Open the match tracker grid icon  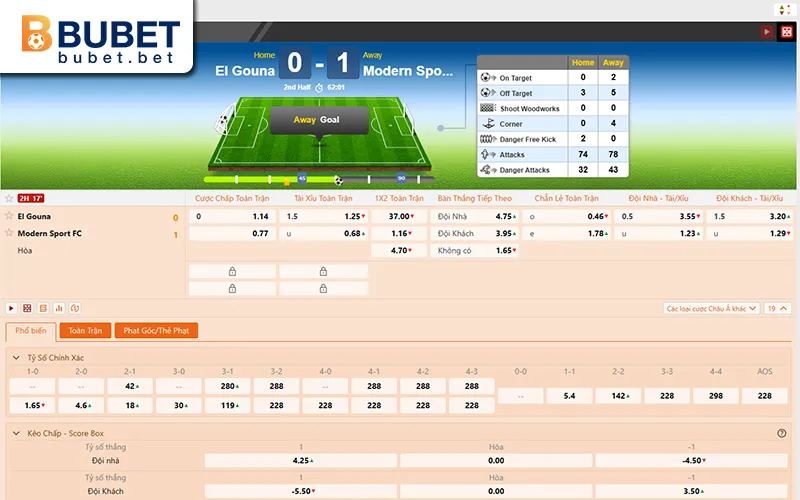pos(27,308)
